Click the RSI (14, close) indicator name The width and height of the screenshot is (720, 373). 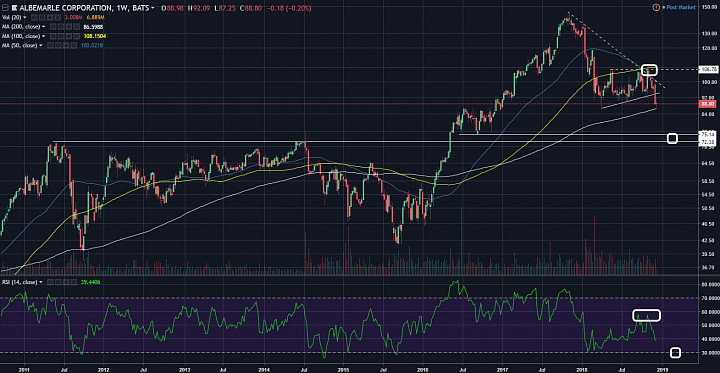(19, 282)
